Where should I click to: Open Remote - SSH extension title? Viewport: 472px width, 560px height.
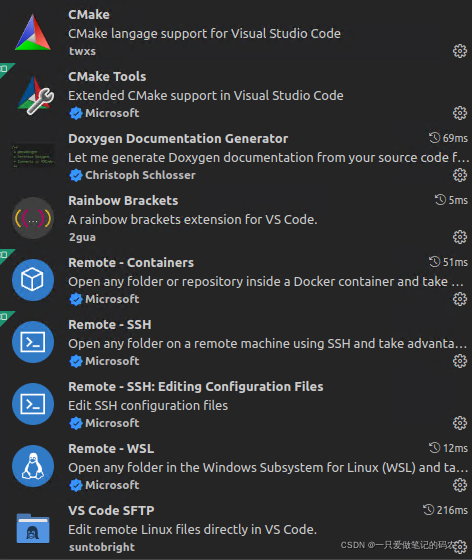pos(110,325)
